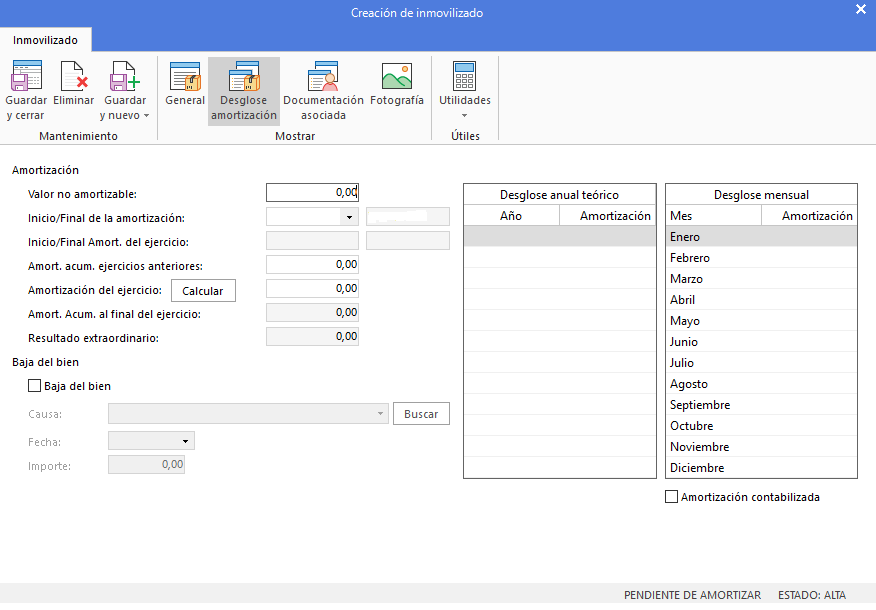Close the Creación de inmovilizado window
This screenshot has width=876, height=610.
point(861,9)
